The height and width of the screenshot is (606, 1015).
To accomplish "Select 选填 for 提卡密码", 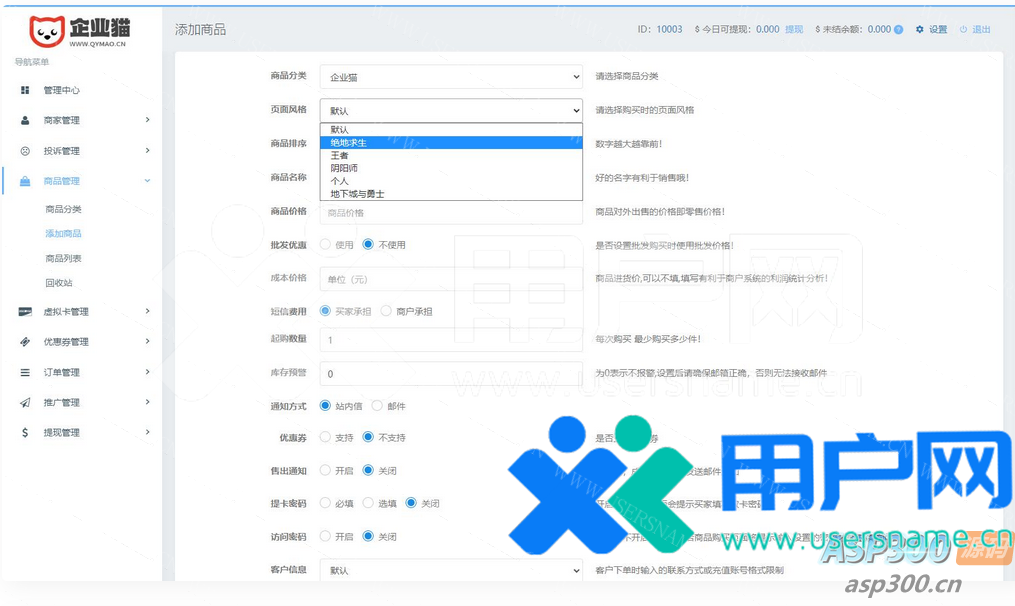I will point(368,503).
